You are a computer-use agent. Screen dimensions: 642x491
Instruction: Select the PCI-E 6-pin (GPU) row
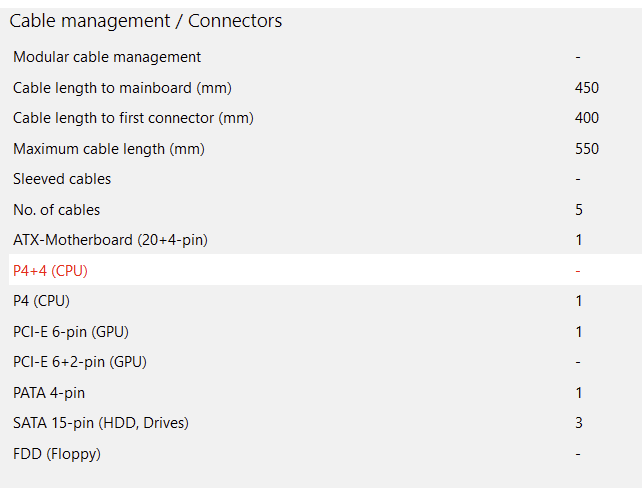[x=71, y=331]
